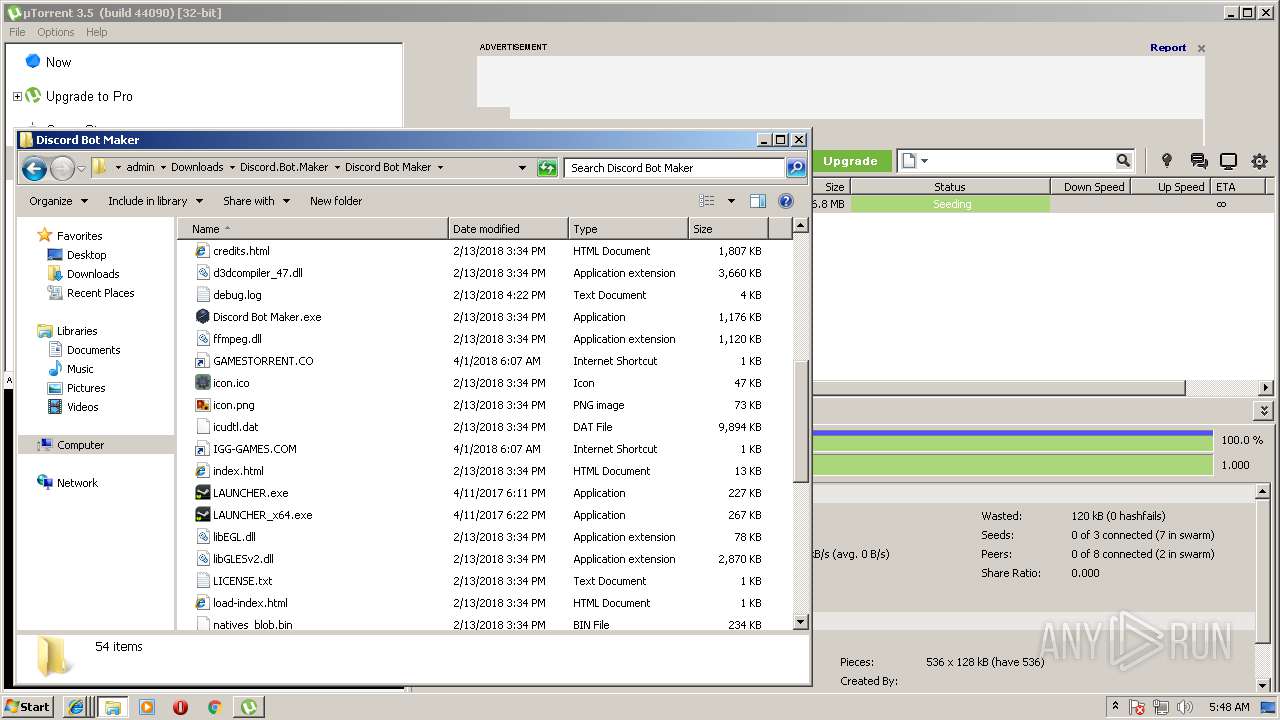The height and width of the screenshot is (720, 1280).
Task: Sort files by Name column
Action: [x=314, y=229]
